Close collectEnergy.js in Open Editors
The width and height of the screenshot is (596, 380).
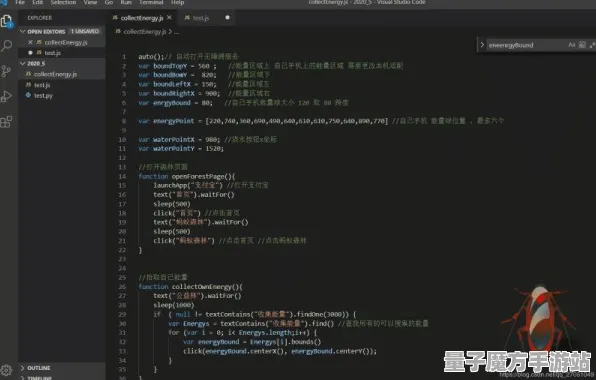(30, 42)
